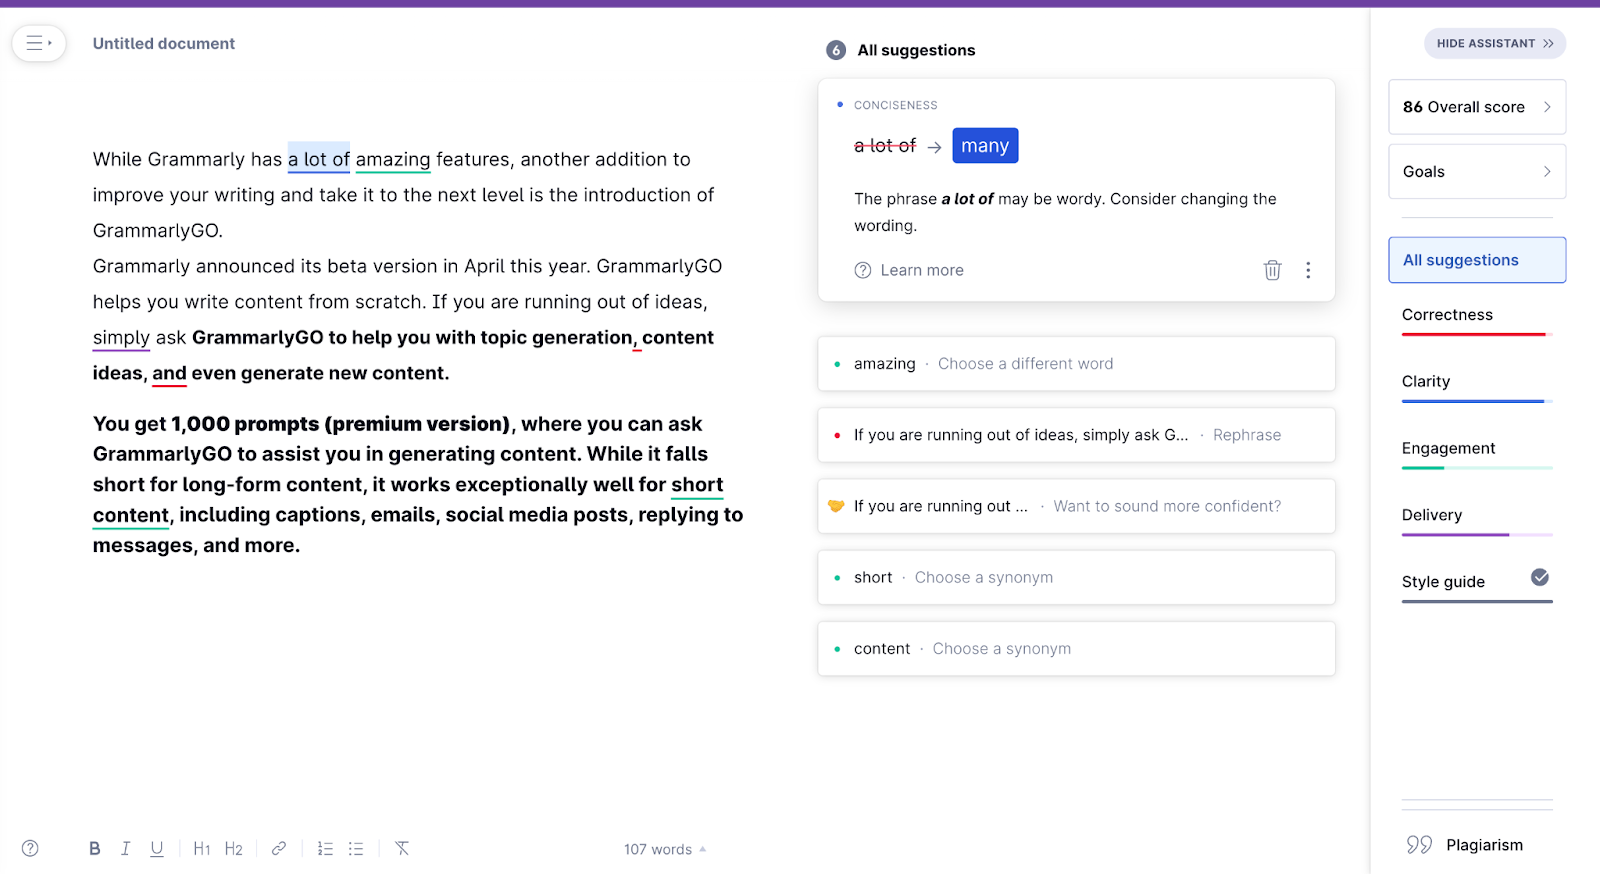Create a numbered list
Image resolution: width=1600 pixels, height=874 pixels.
[325, 848]
